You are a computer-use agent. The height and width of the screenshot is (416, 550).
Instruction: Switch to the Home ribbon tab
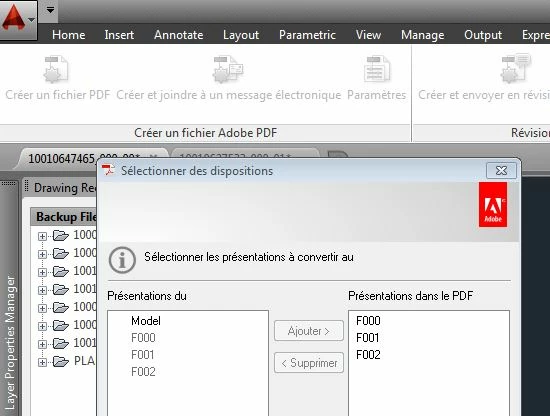click(68, 35)
